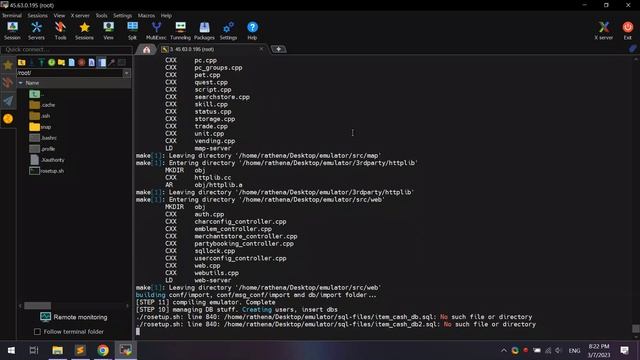
Task: Click the Sessions star toolbar icon
Action: click(x=84, y=31)
